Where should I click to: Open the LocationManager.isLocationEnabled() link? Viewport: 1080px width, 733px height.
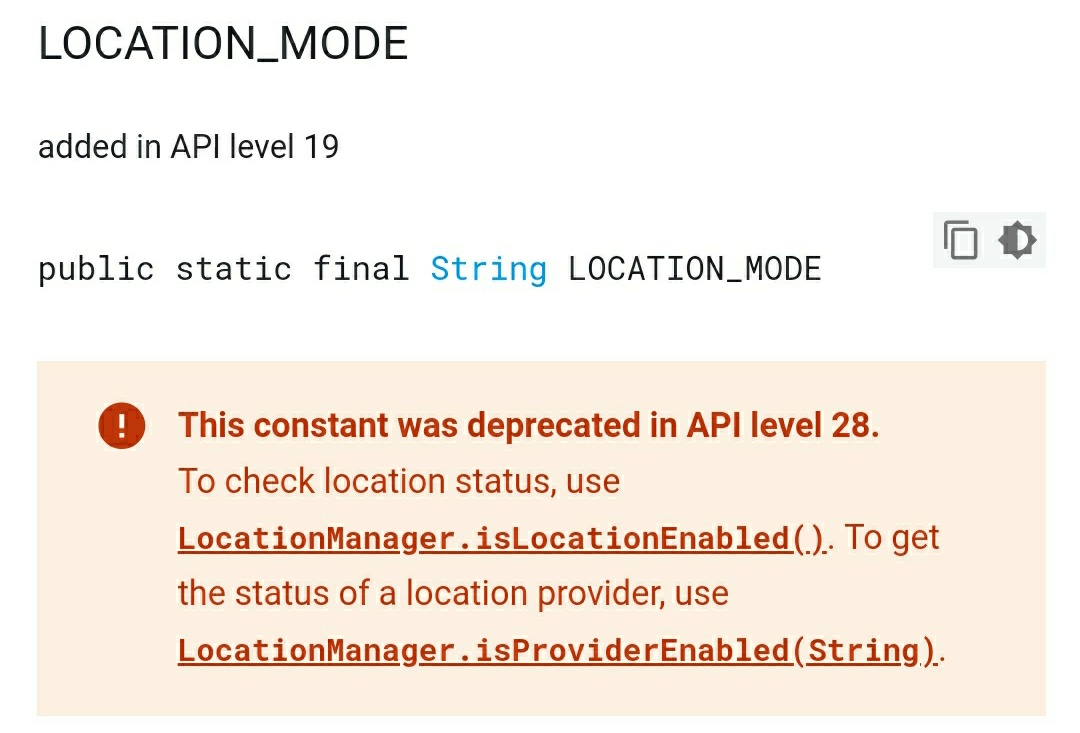tap(501, 539)
